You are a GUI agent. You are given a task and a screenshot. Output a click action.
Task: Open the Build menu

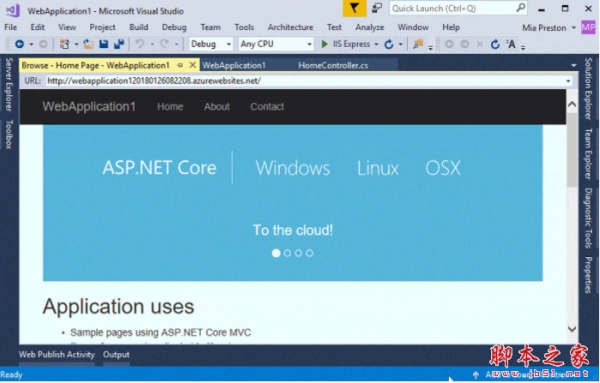(139, 27)
